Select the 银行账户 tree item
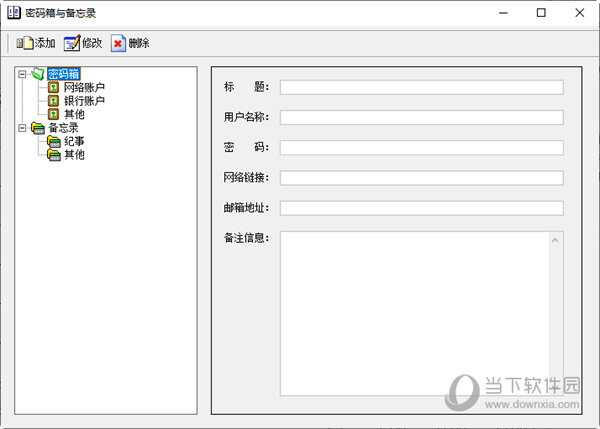 (x=84, y=101)
